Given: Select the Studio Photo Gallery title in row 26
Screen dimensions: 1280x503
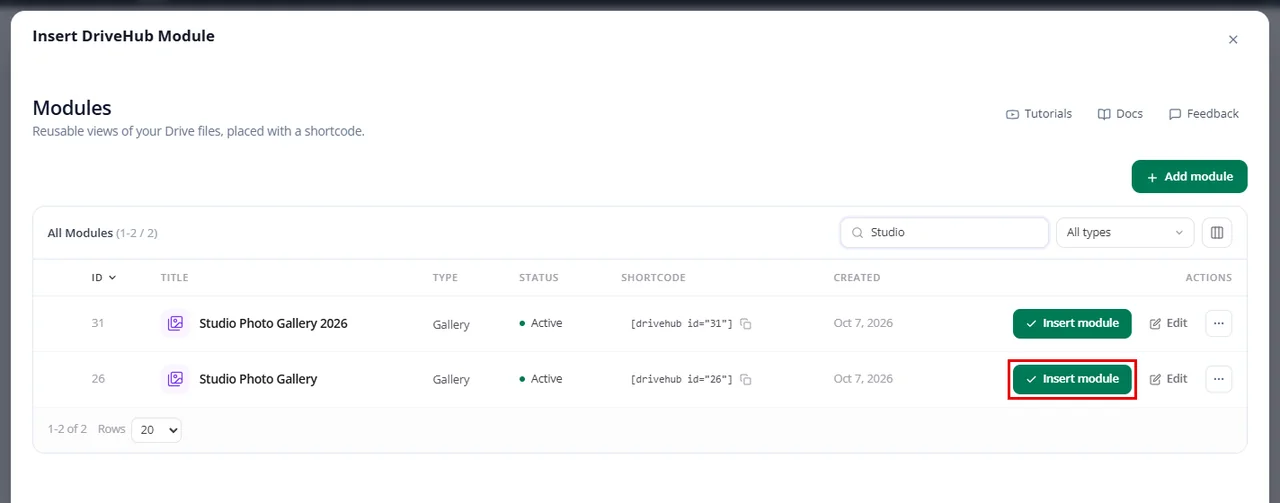Looking at the screenshot, I should point(258,379).
